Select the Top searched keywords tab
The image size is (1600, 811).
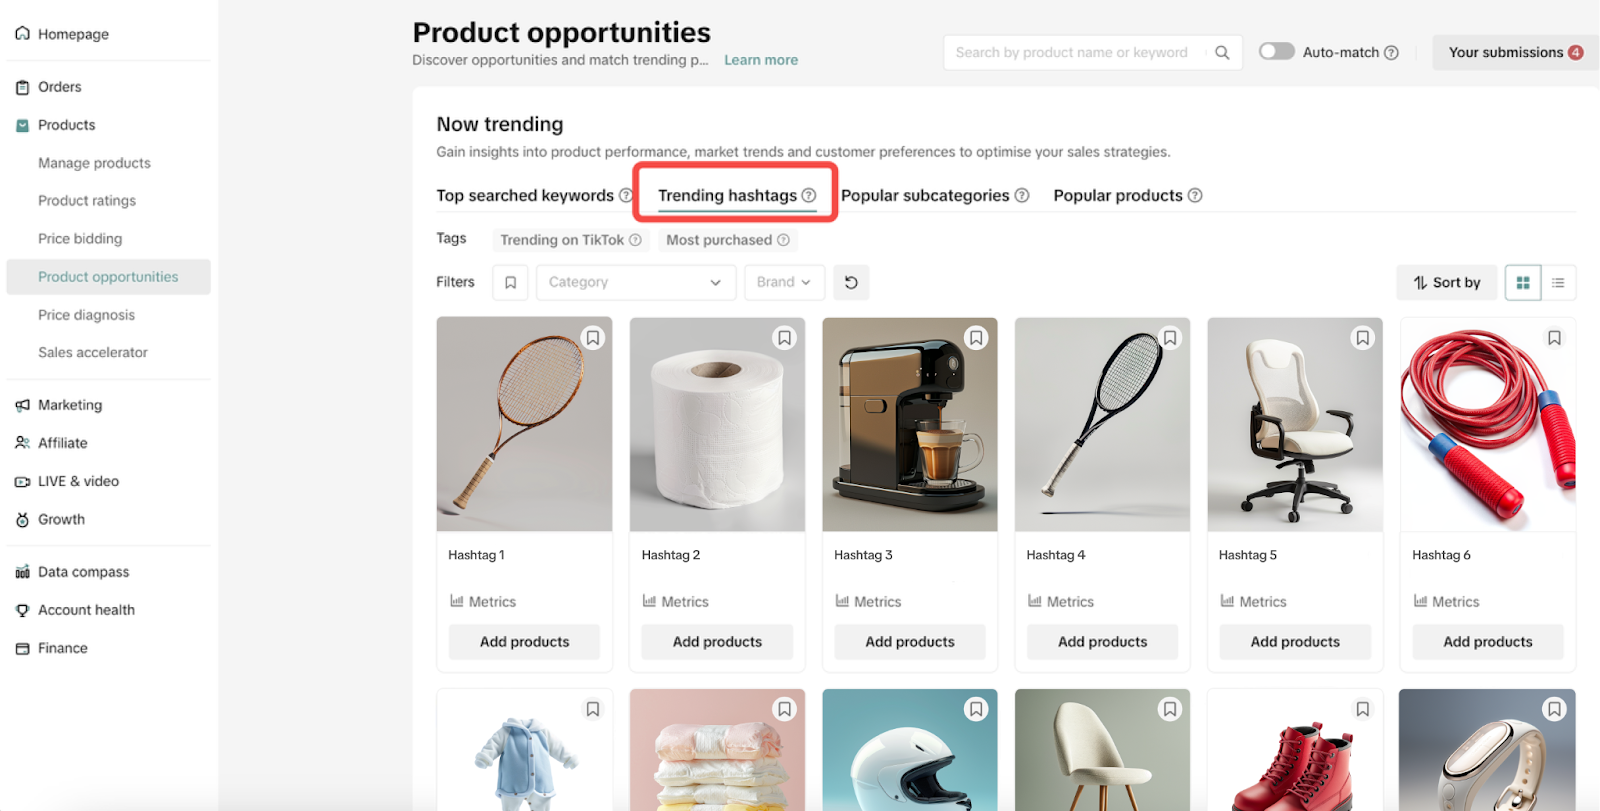click(524, 195)
